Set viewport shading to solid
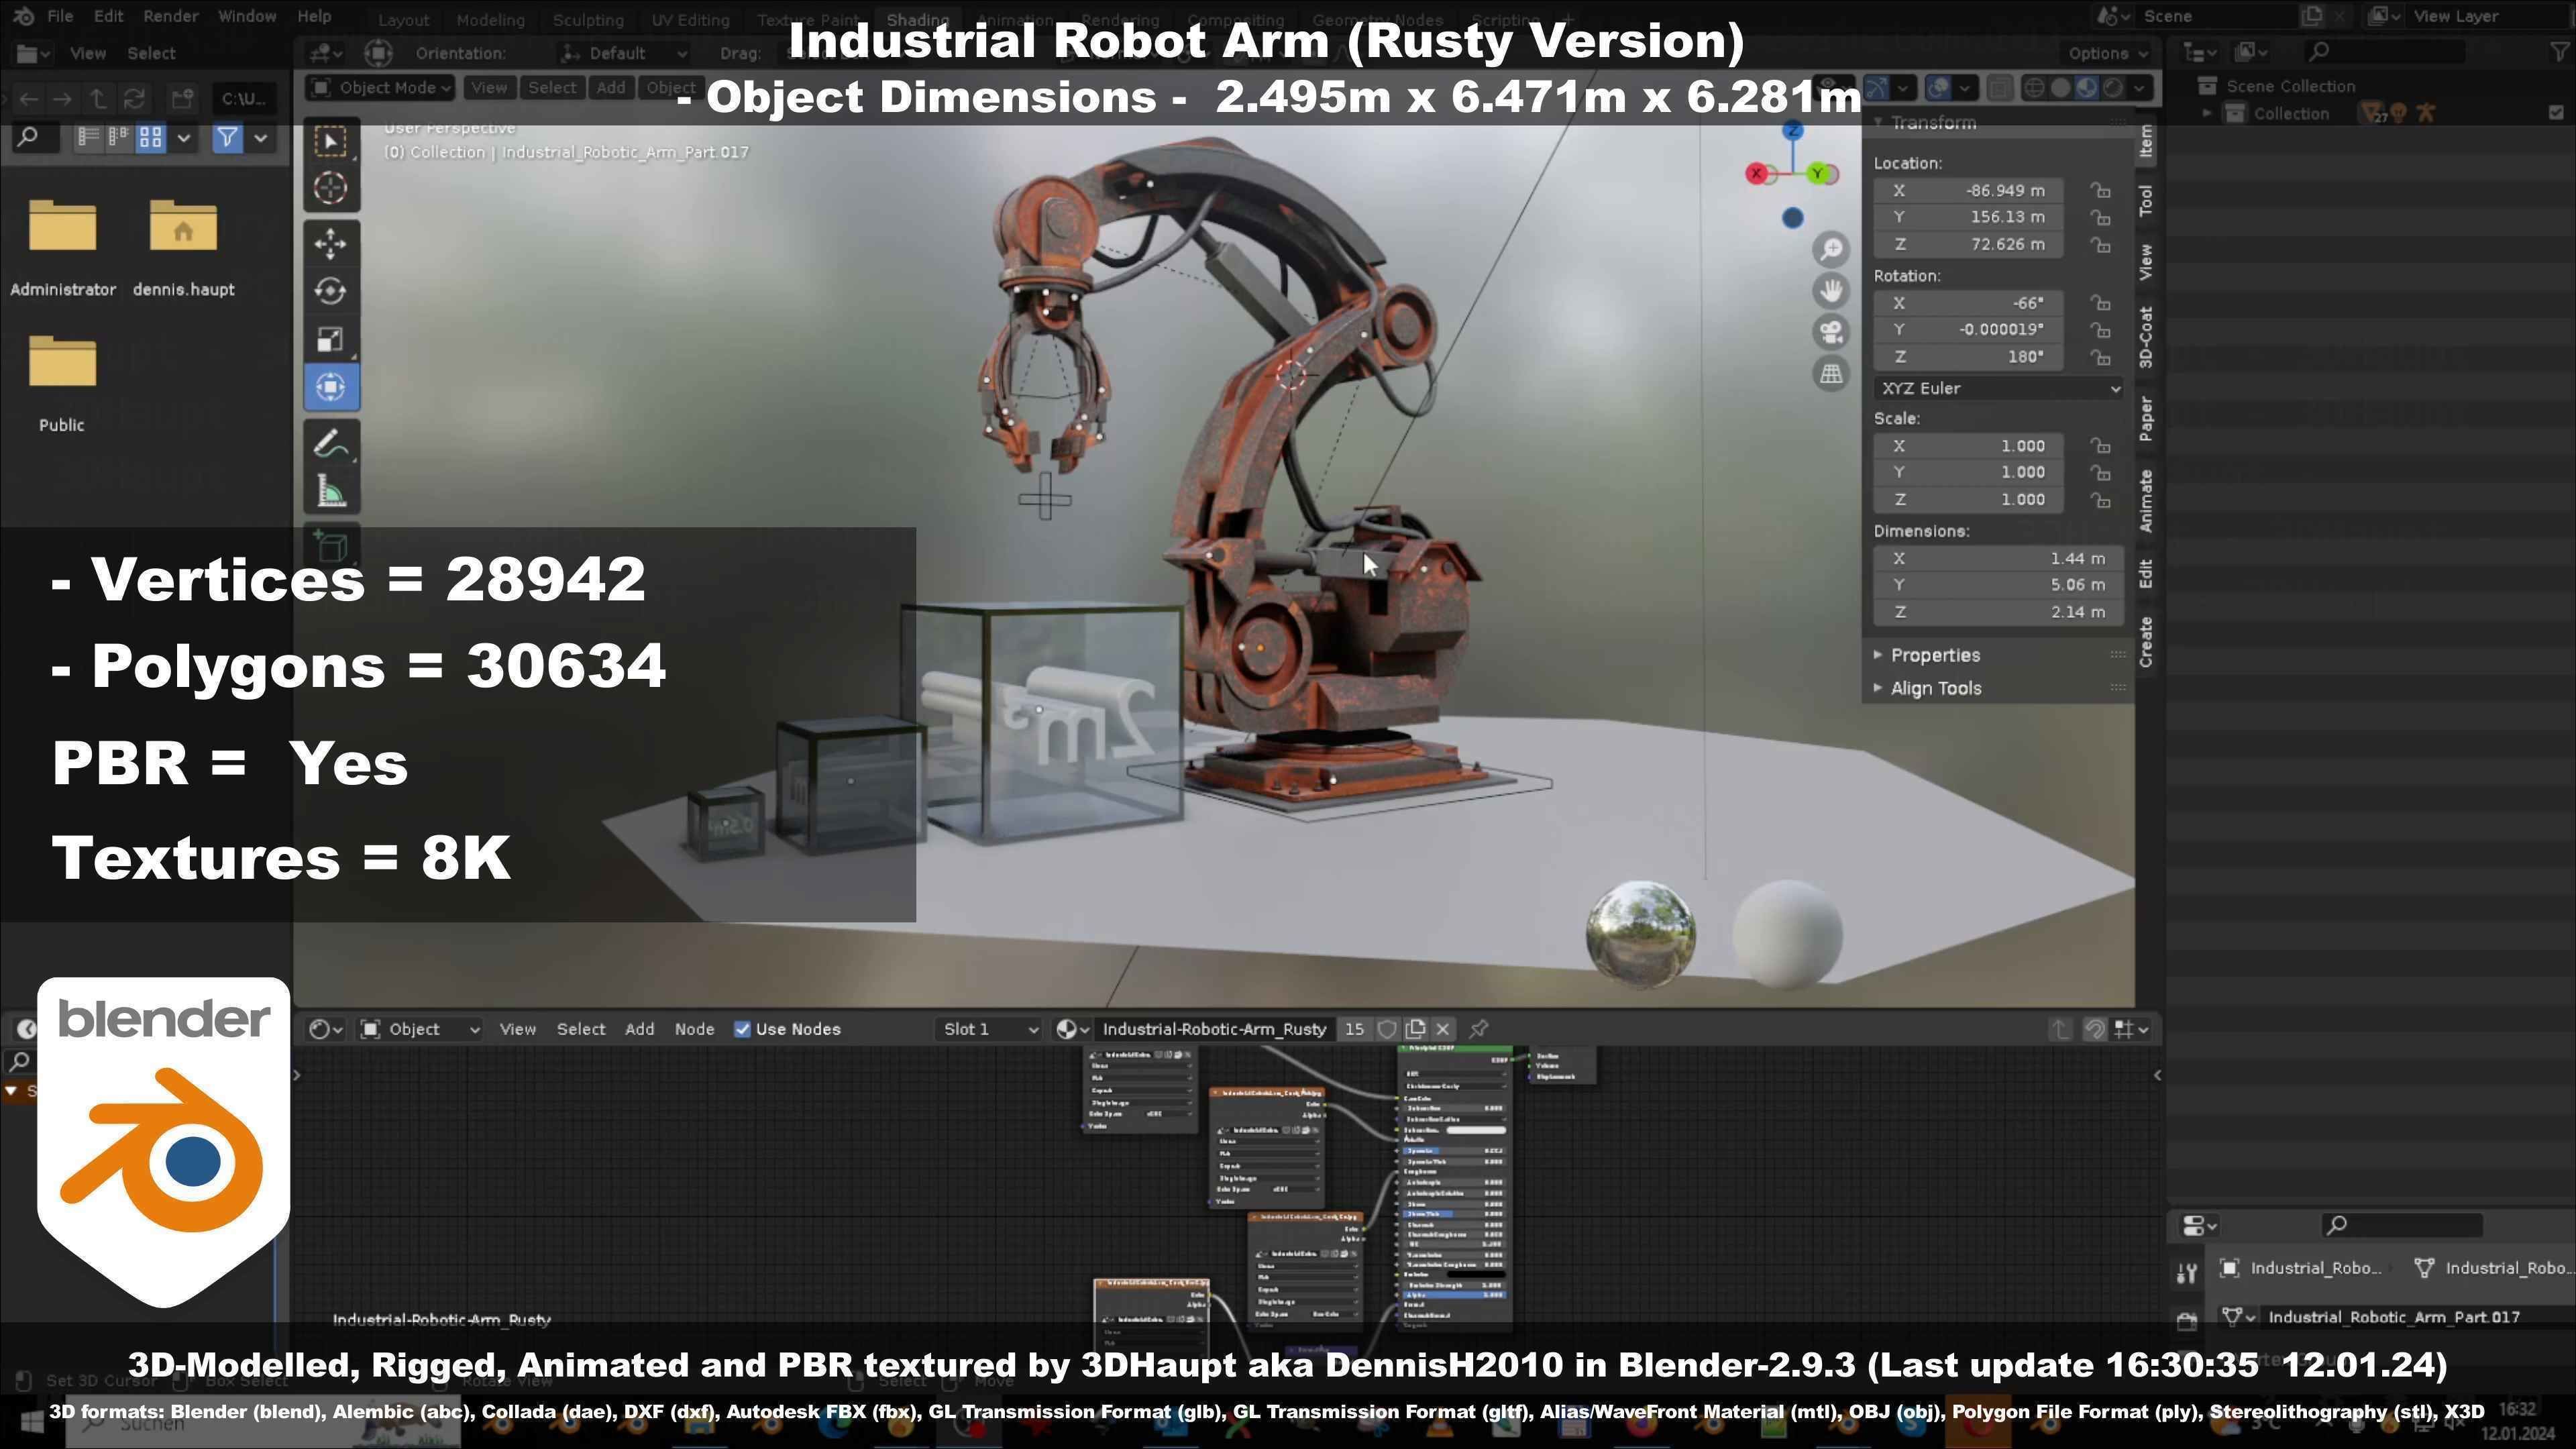Screen dimensions: 2576x1449 2060,88
